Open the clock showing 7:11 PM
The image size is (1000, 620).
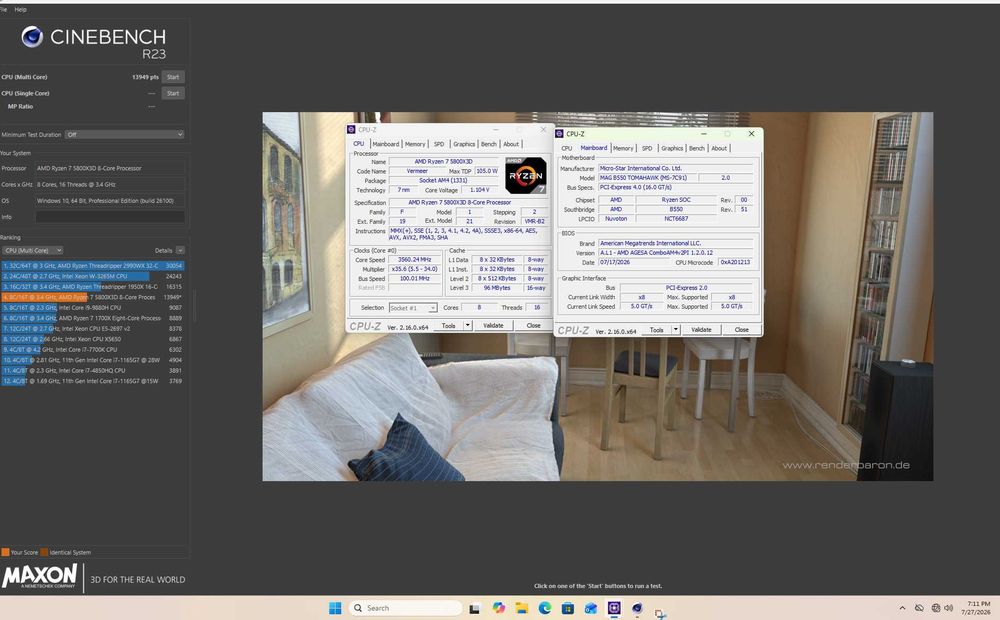(x=976, y=608)
